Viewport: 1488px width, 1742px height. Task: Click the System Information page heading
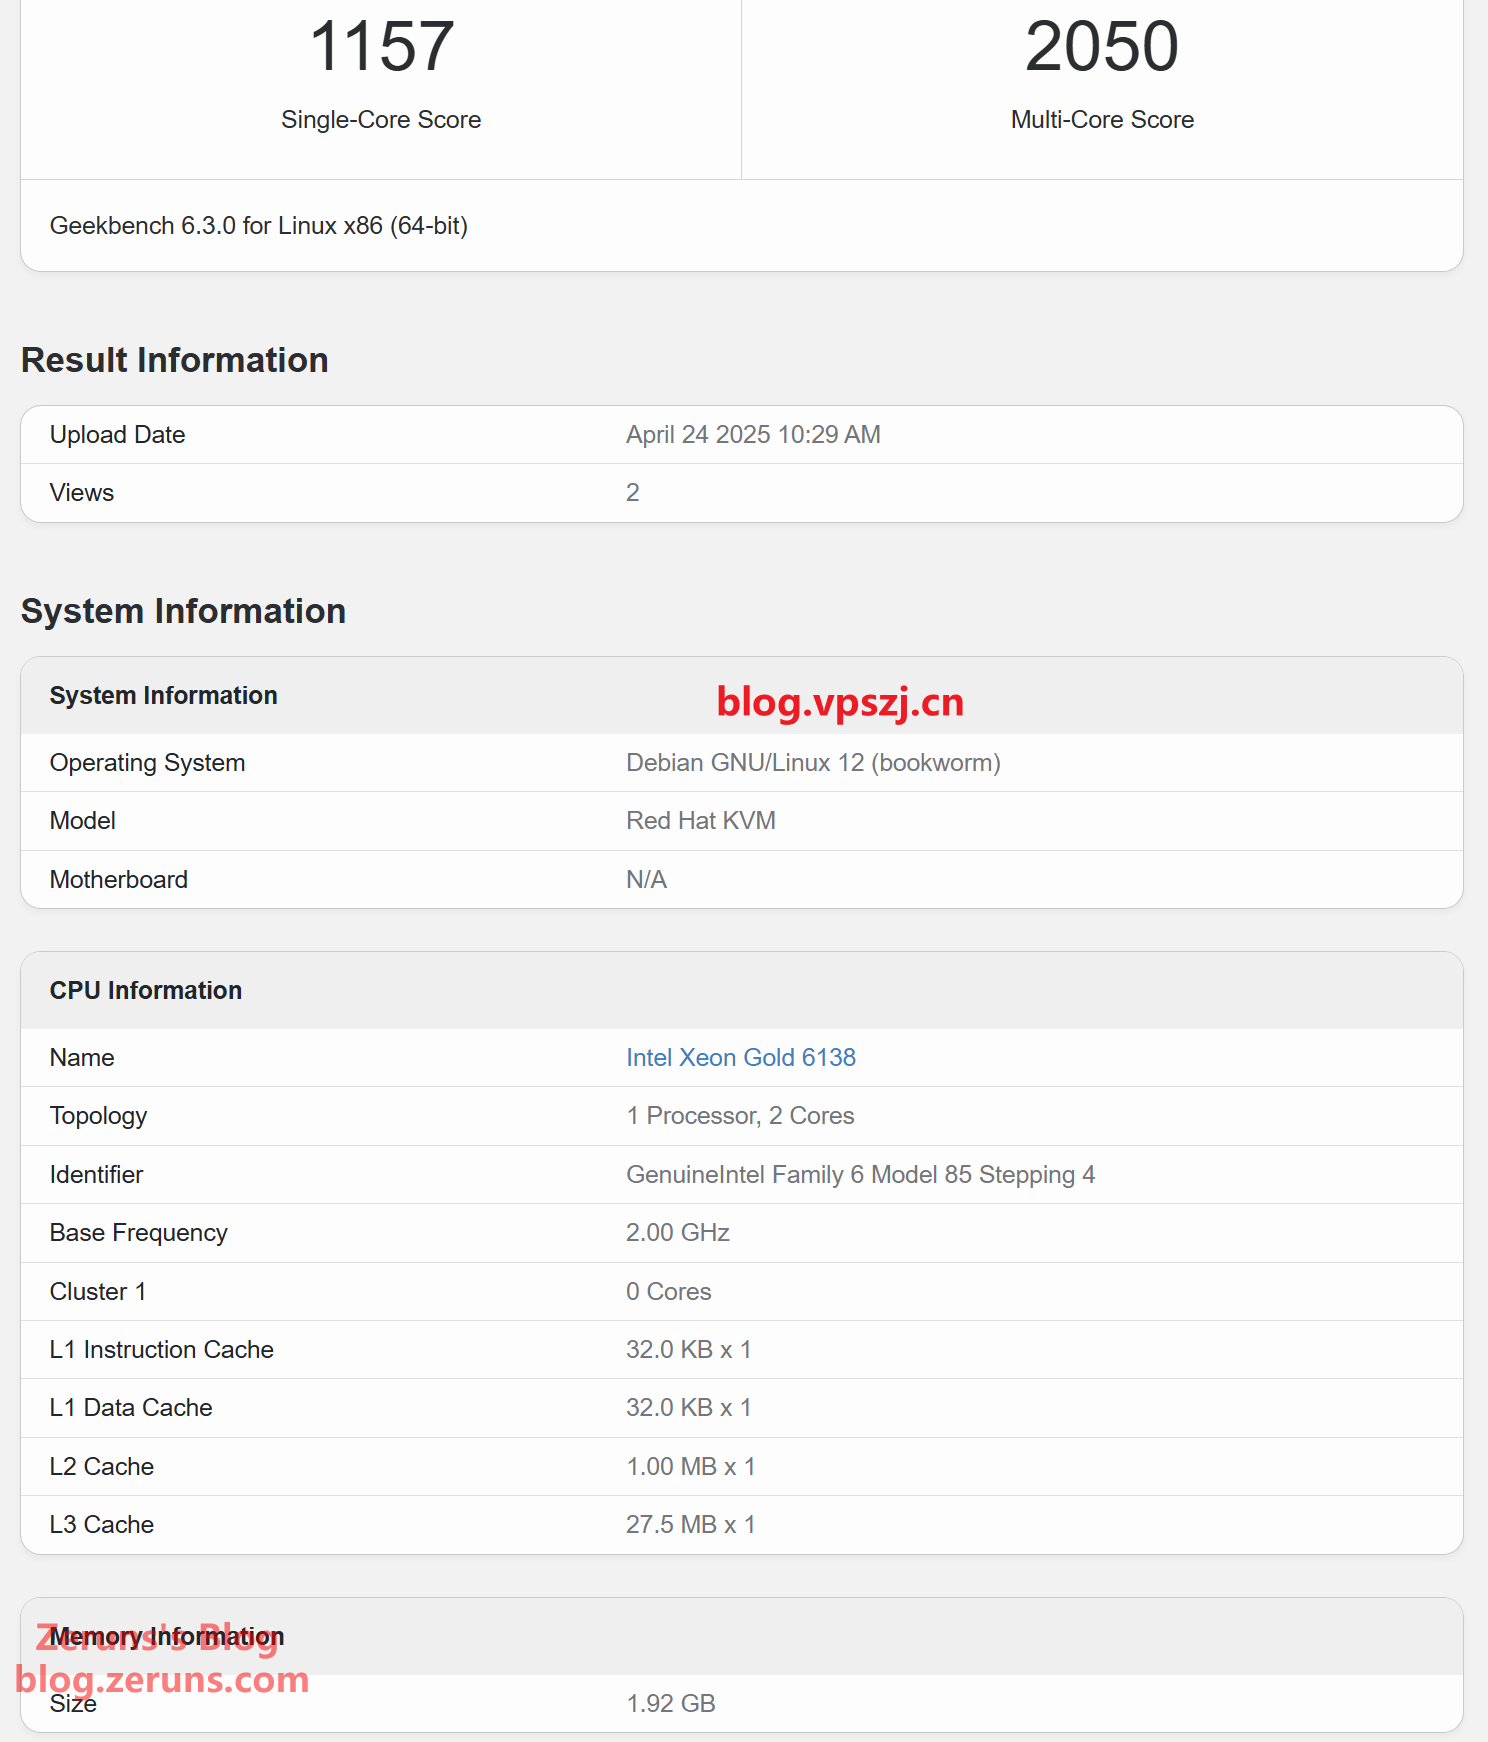coord(183,611)
